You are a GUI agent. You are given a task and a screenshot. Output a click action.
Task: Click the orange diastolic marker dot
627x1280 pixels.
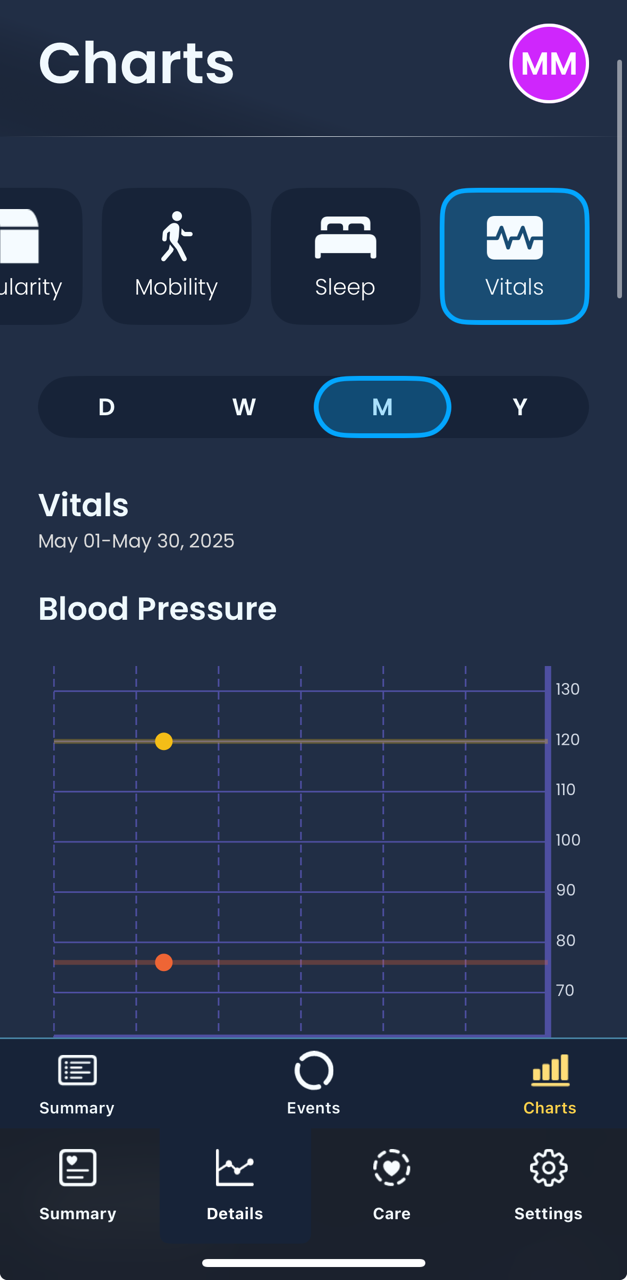(x=163, y=962)
